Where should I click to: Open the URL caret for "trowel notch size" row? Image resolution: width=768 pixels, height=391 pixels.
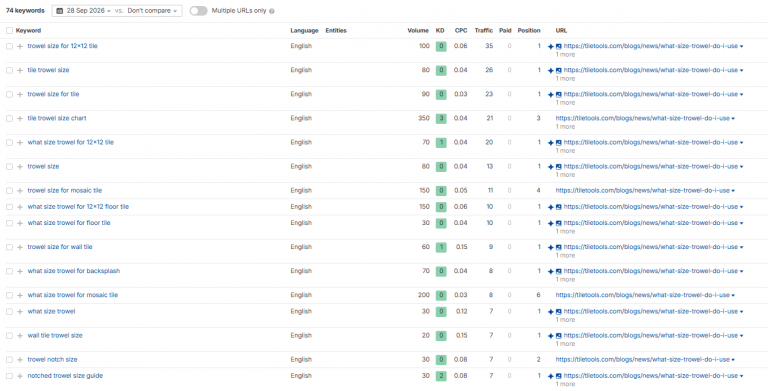(733, 360)
